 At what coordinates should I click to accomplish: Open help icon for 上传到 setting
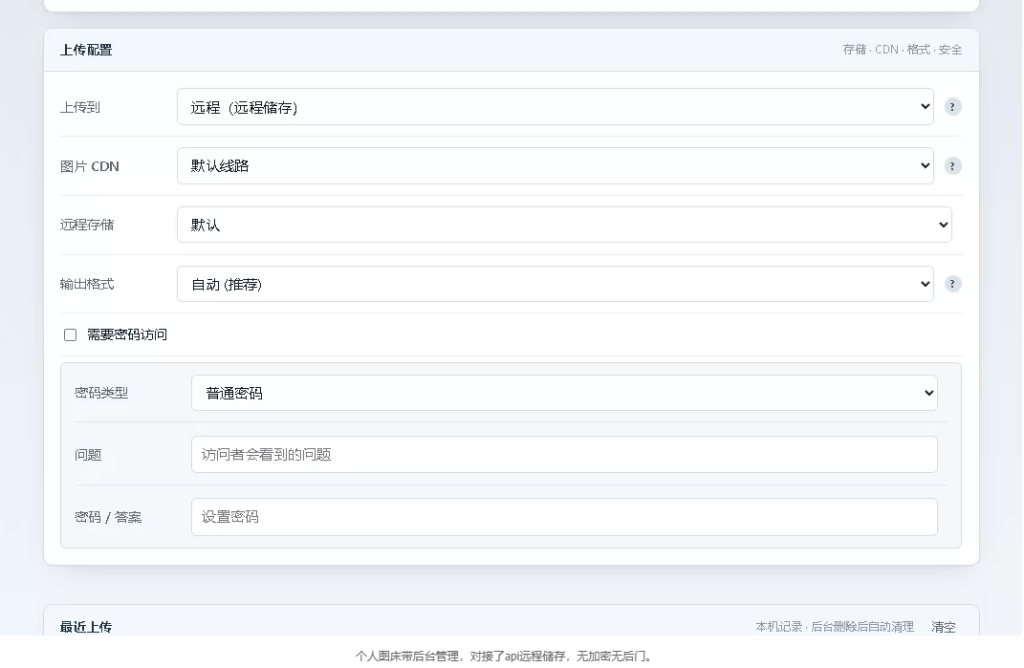(952, 107)
